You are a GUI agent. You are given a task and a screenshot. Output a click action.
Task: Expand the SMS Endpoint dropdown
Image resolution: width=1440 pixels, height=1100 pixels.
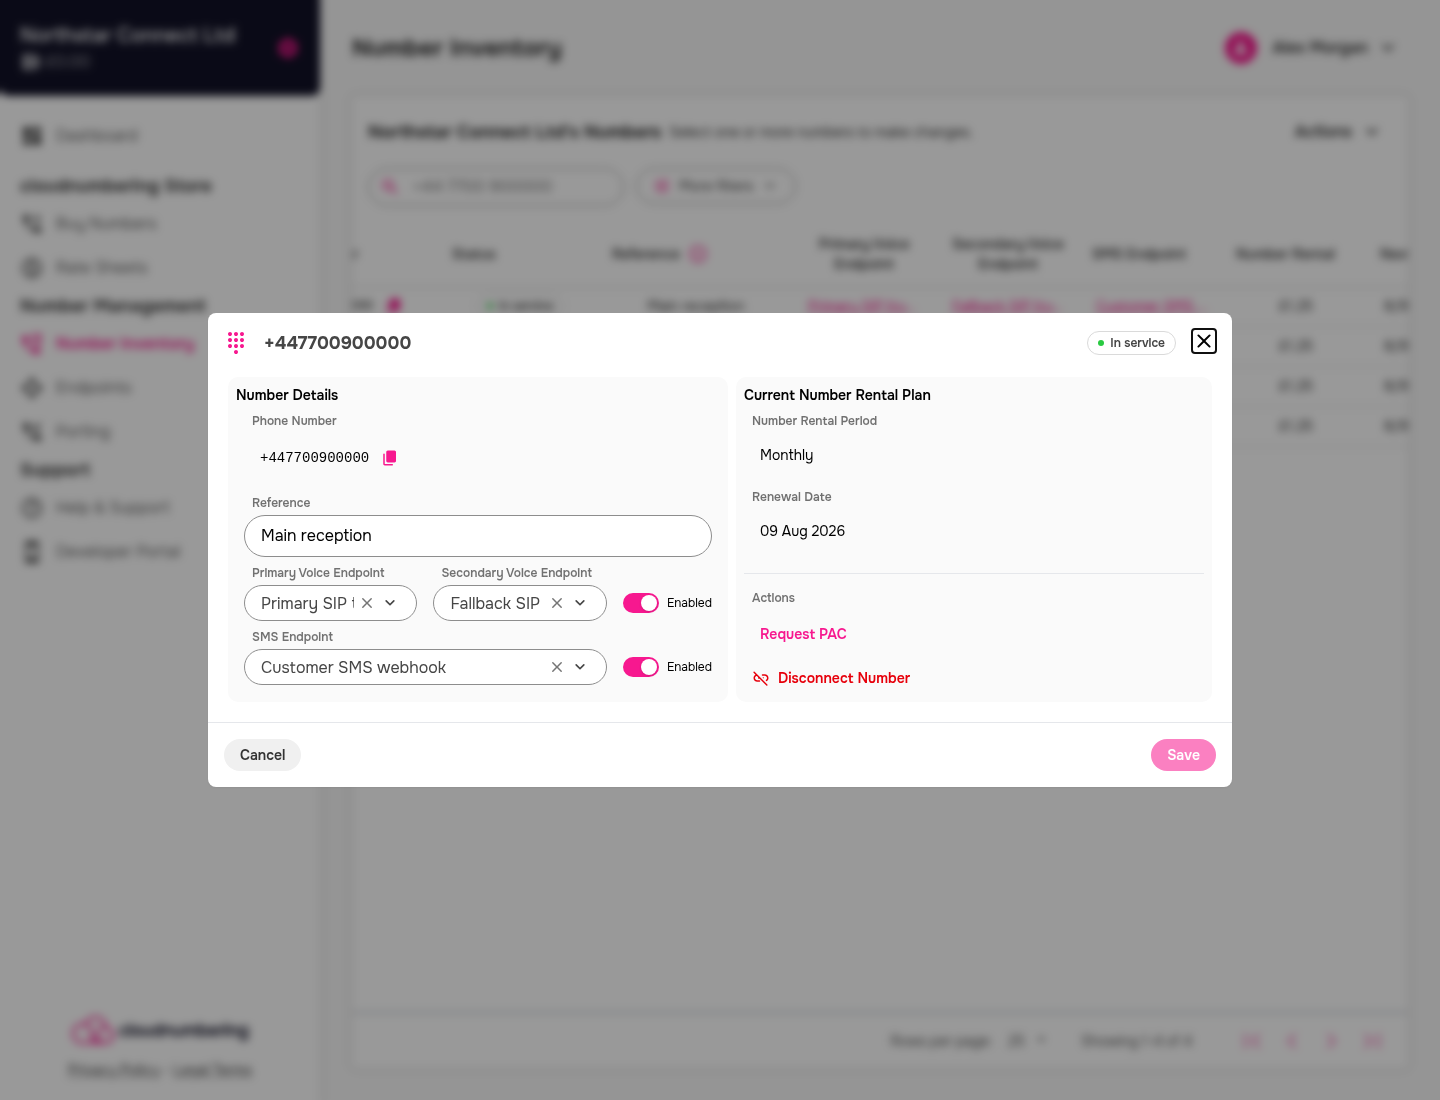click(580, 667)
